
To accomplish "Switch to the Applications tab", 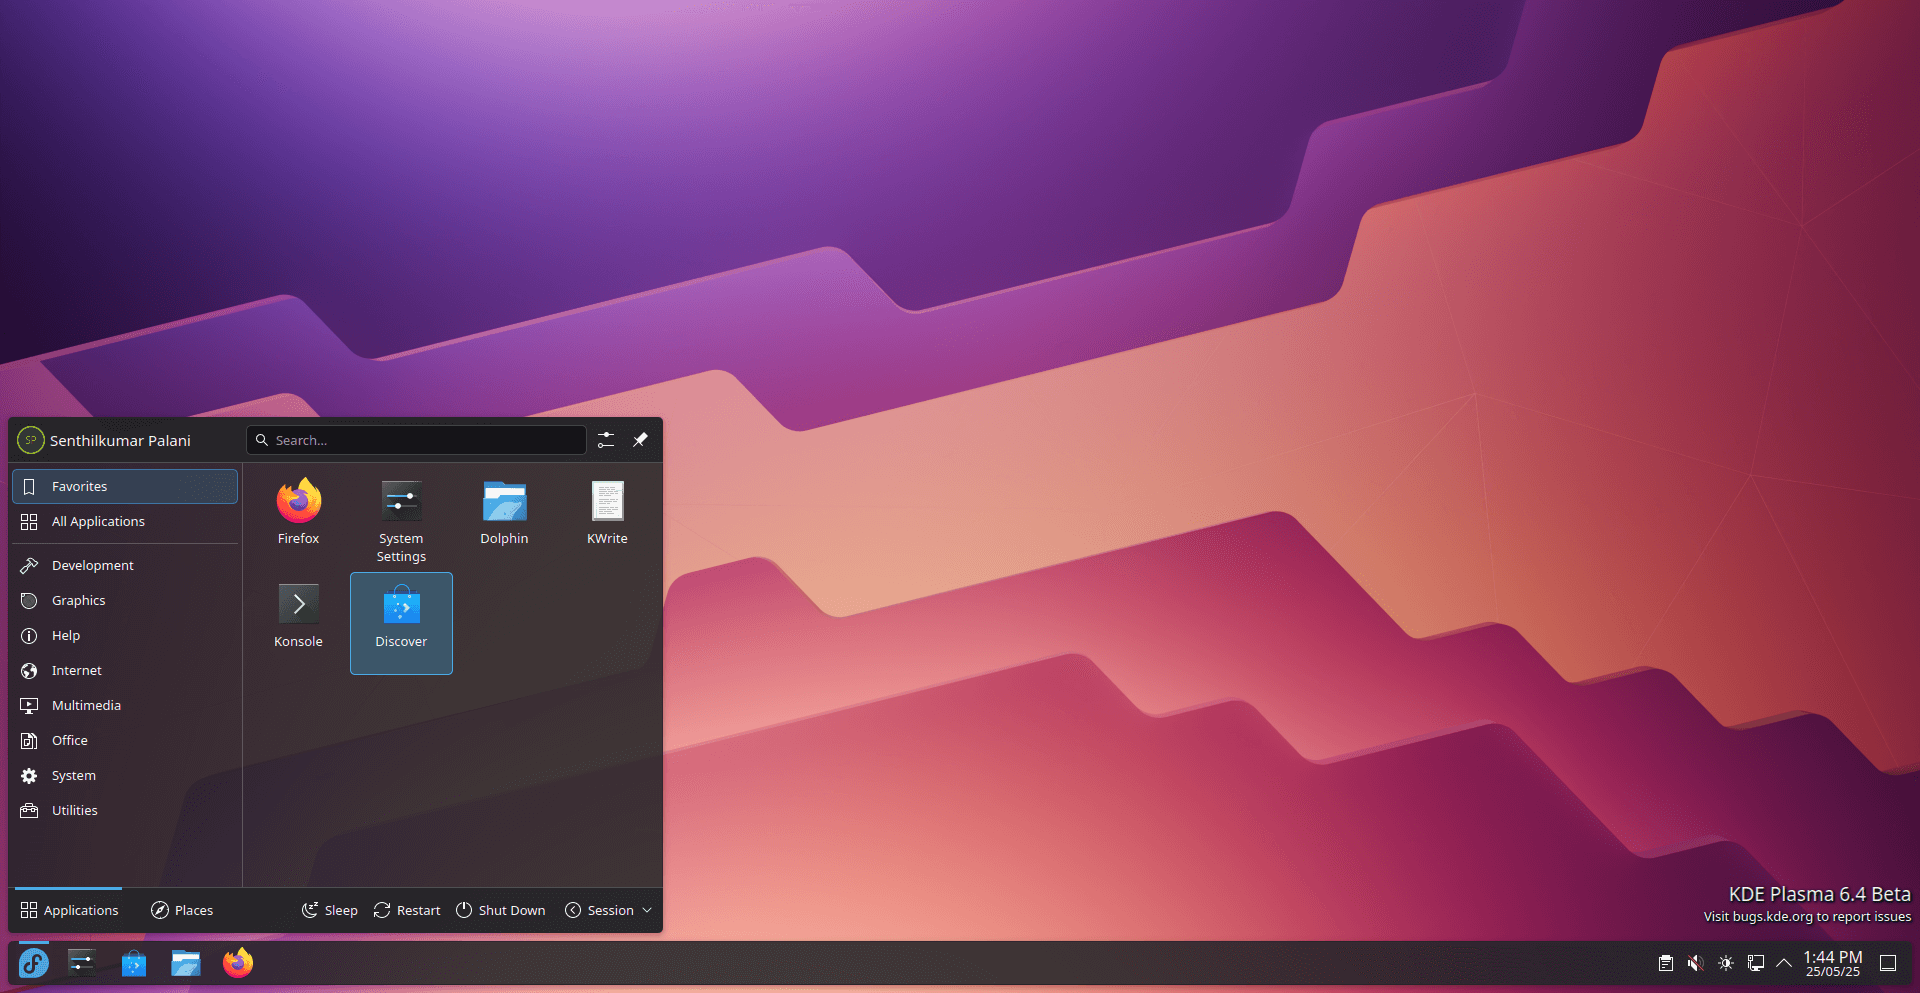I will 69,910.
